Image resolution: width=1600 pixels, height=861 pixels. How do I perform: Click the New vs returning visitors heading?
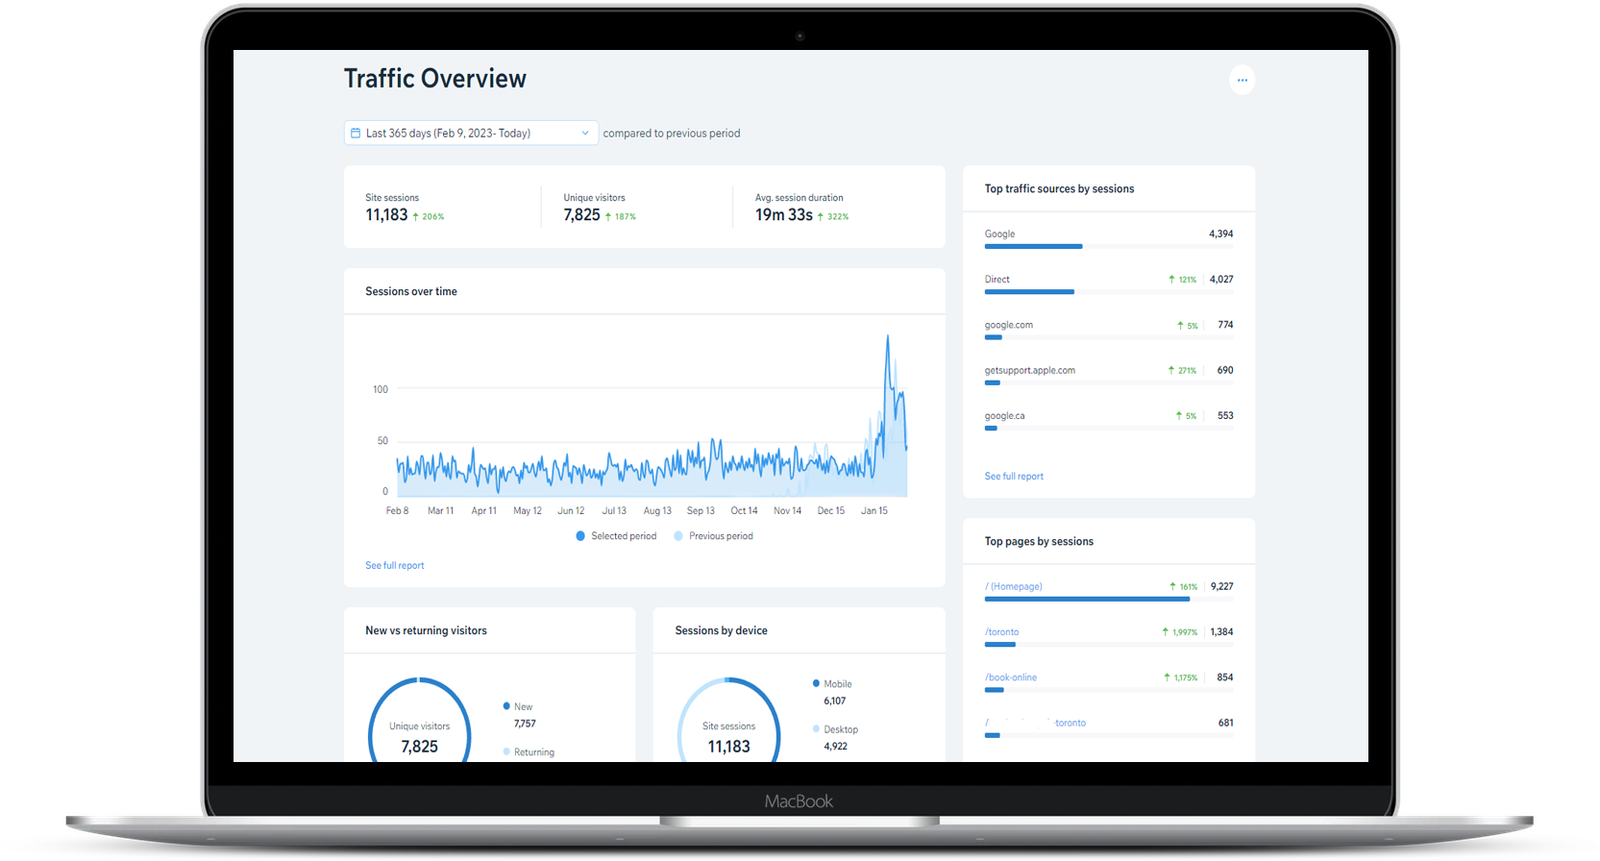pyautogui.click(x=426, y=631)
